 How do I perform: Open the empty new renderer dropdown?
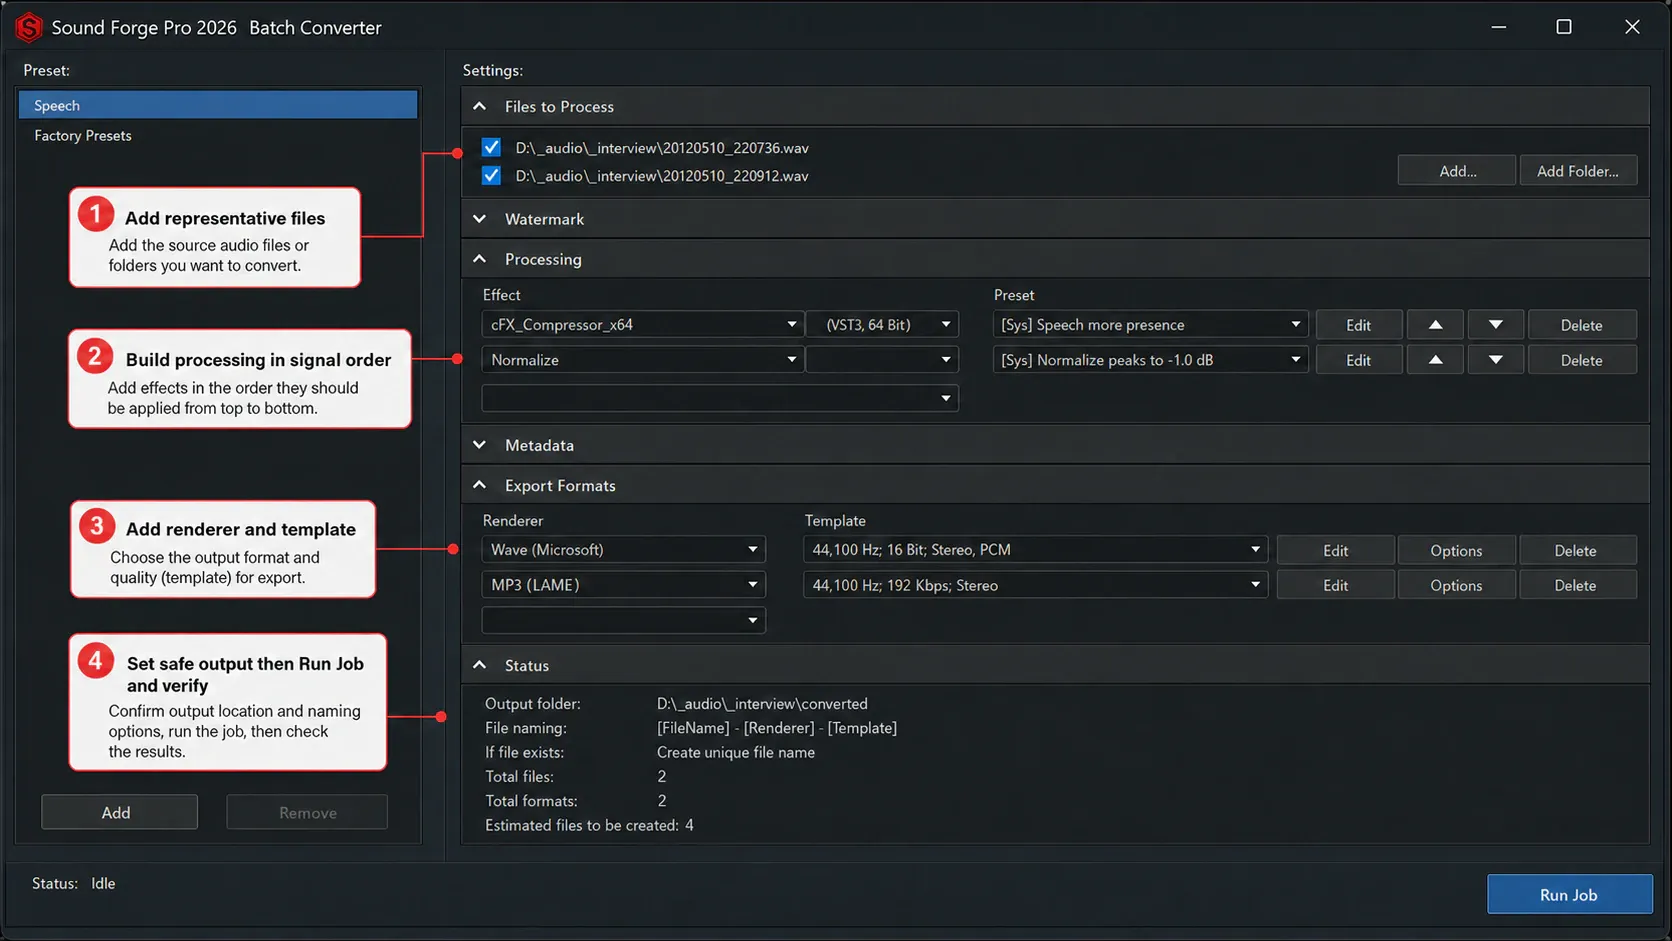point(623,620)
